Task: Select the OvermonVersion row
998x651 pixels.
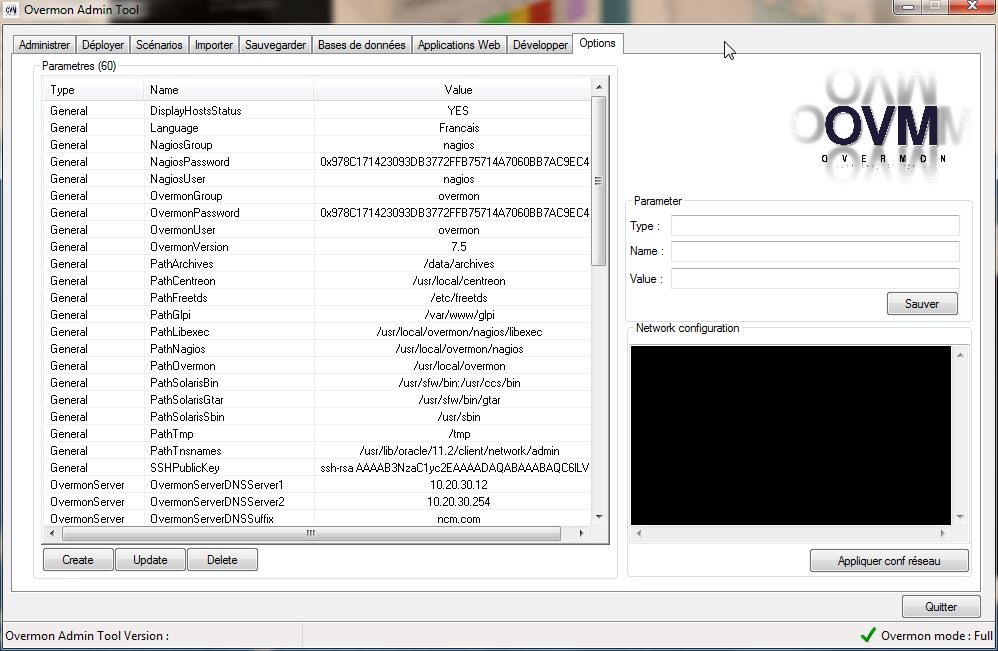Action: pos(317,247)
